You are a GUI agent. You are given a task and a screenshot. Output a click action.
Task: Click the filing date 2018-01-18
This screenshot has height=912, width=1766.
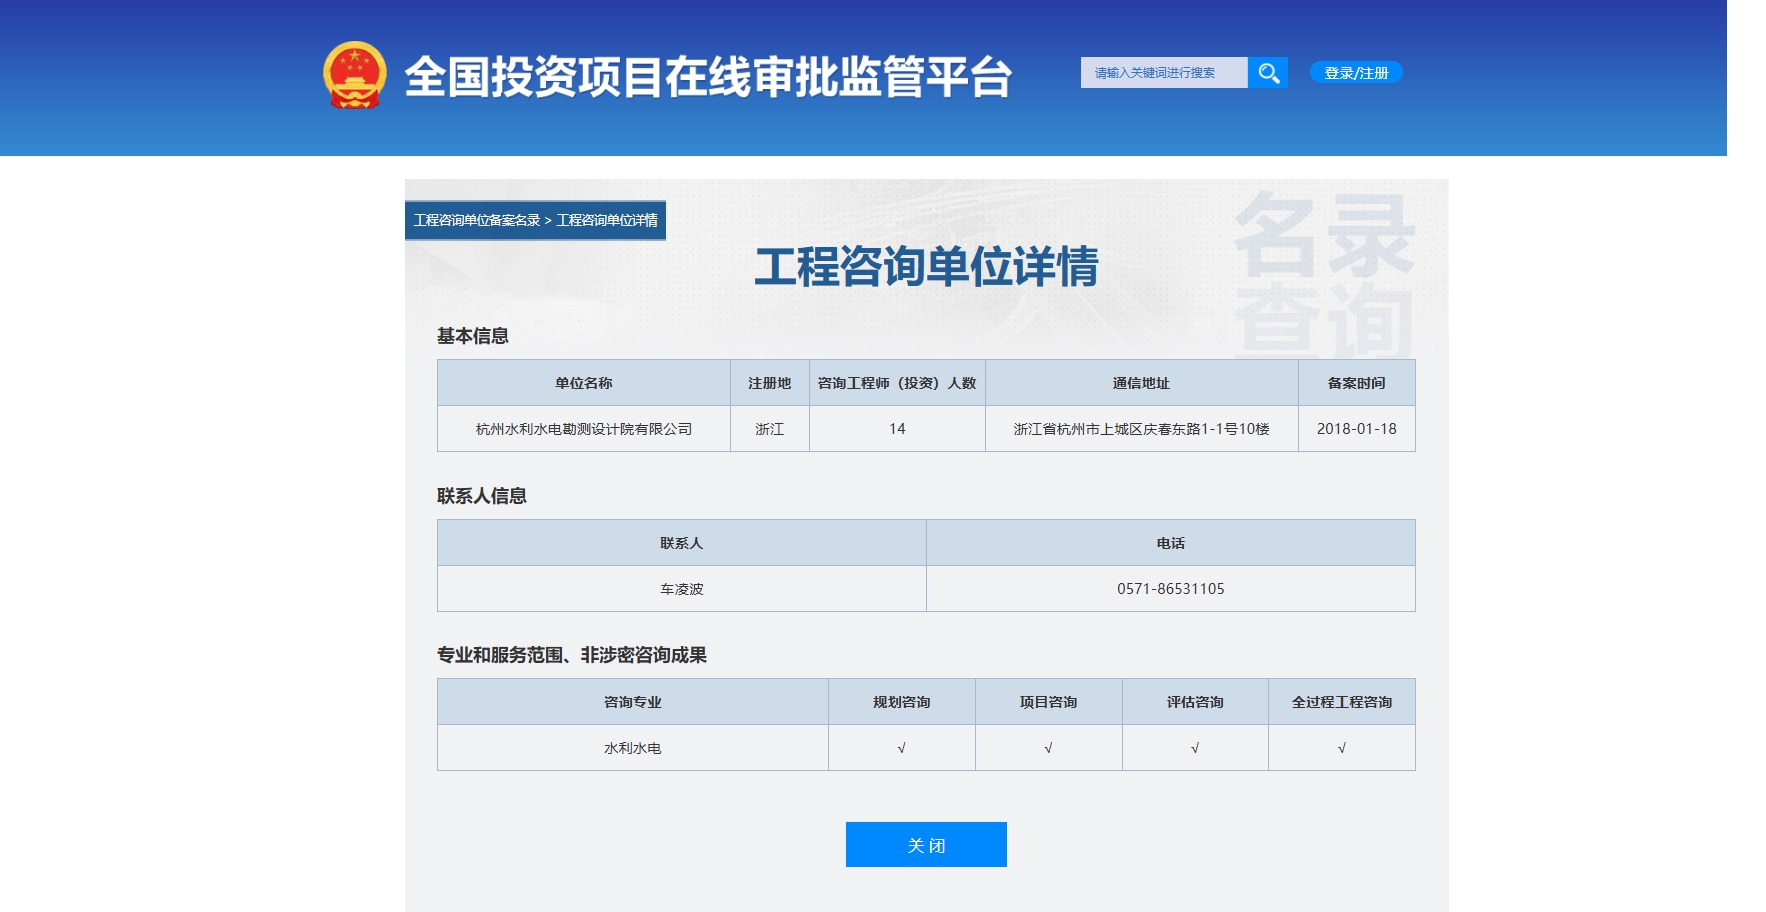[x=1357, y=429]
